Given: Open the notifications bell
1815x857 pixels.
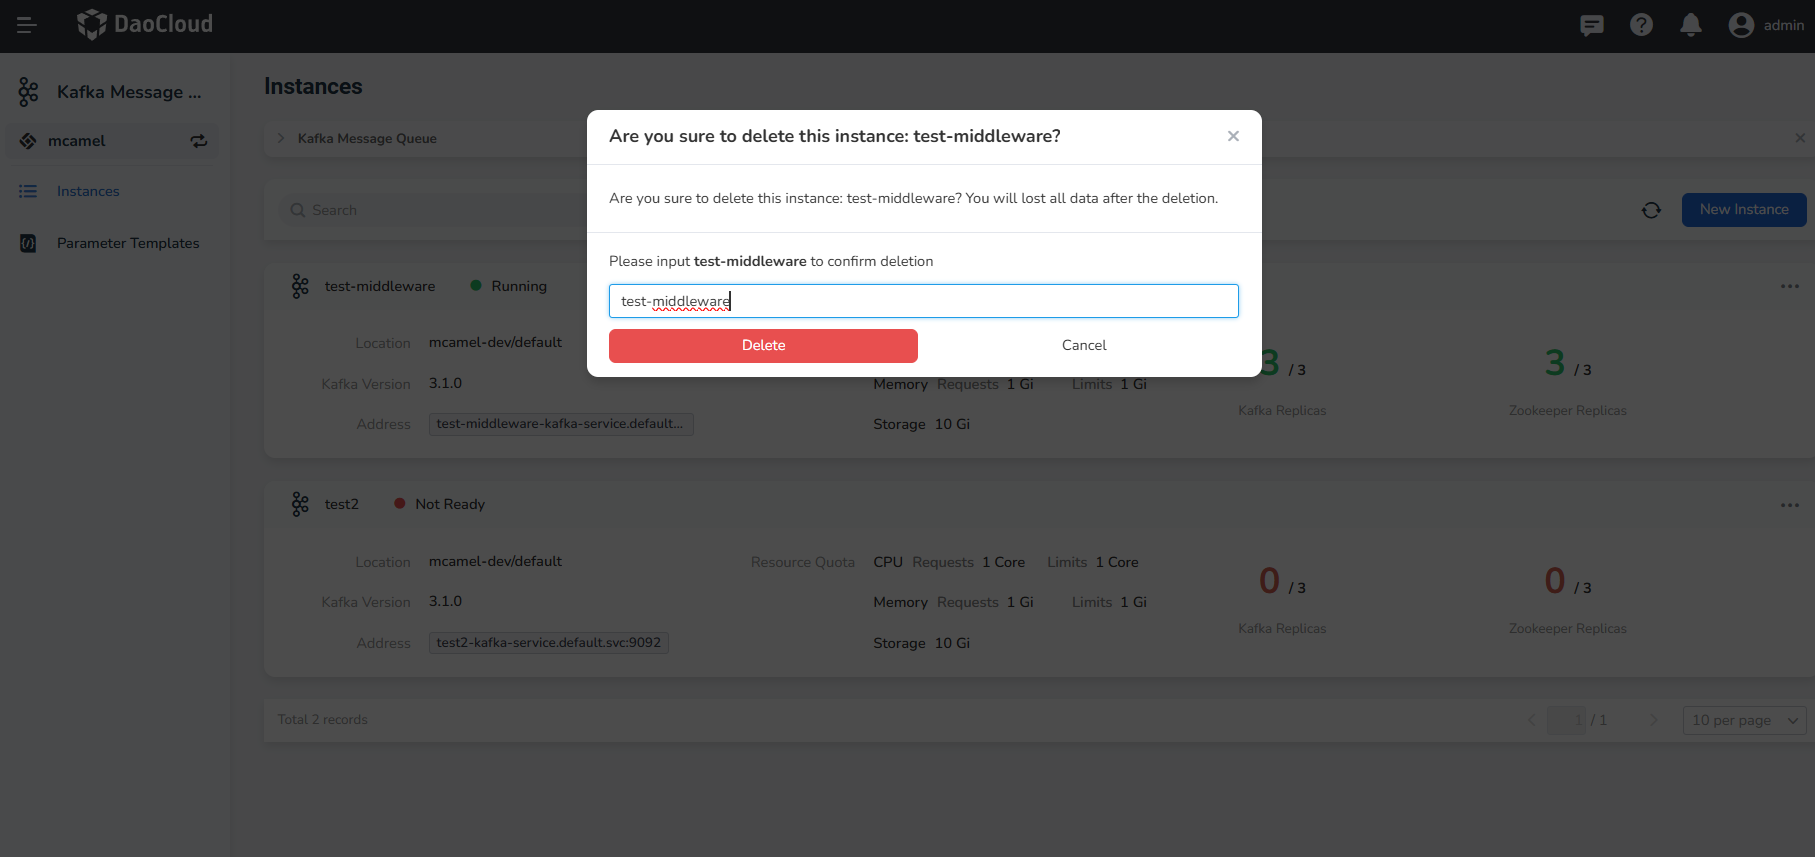Looking at the screenshot, I should click(x=1690, y=25).
